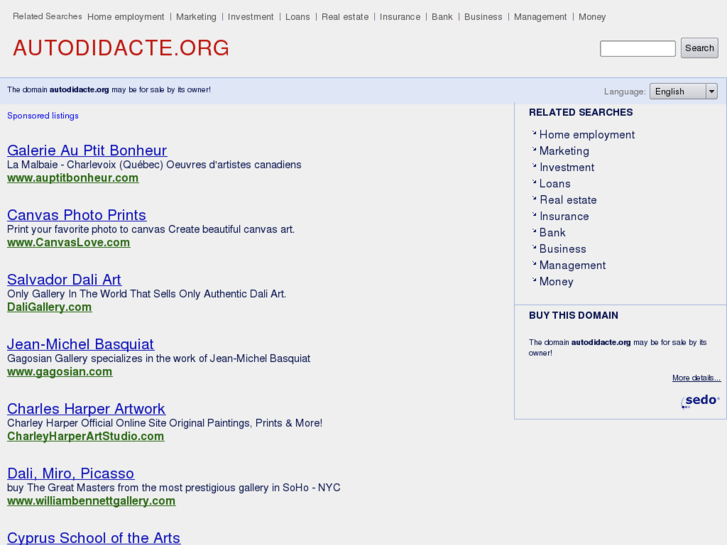
Task: Click the La Malbaie - Charlevoix description text
Action: click(x=154, y=165)
